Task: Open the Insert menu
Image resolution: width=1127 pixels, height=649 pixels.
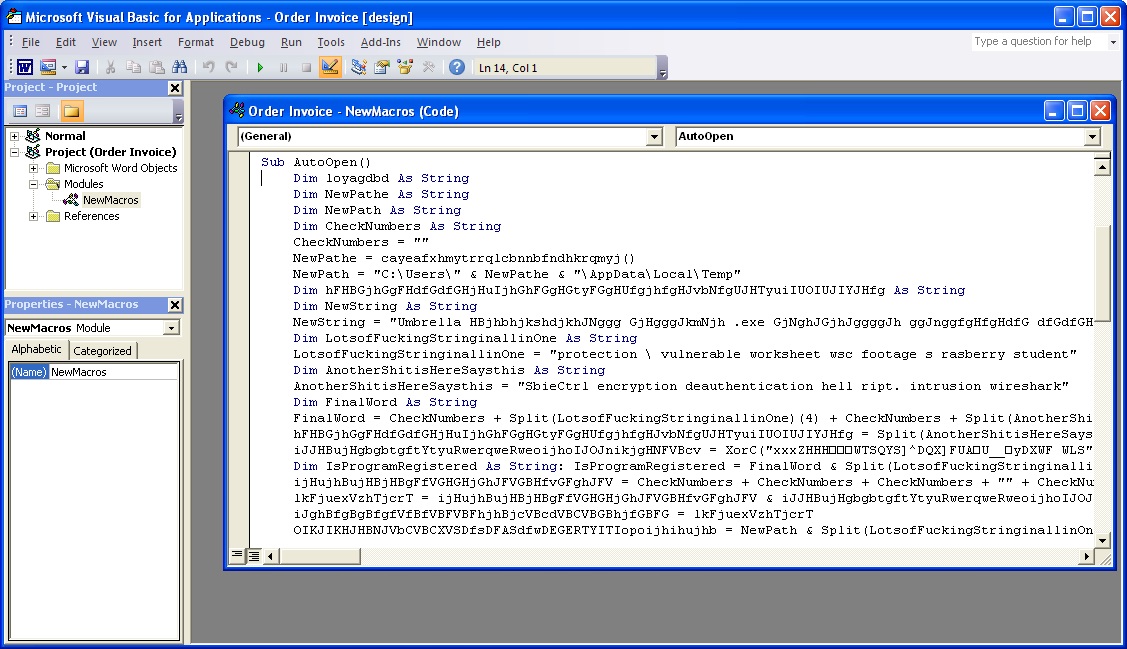Action: pos(147,42)
